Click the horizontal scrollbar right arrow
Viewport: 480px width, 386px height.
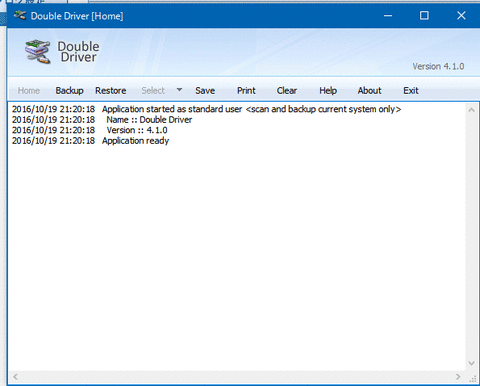pos(458,377)
